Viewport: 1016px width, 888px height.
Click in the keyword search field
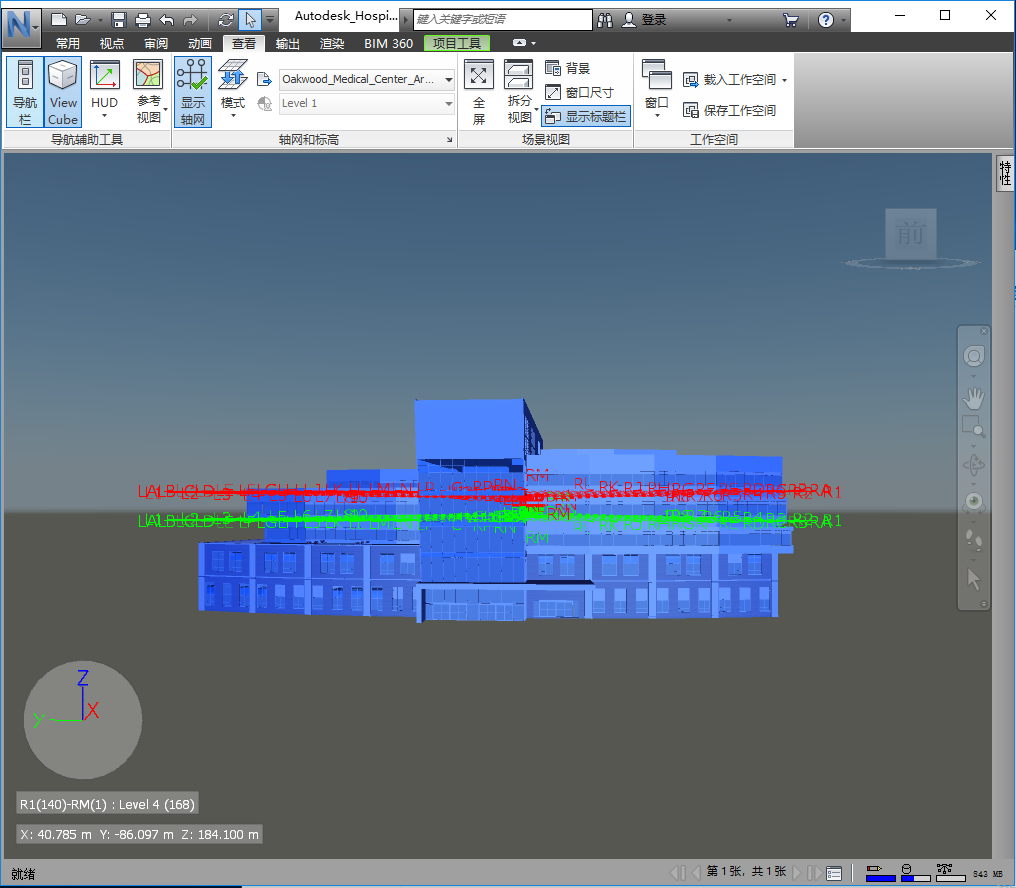(503, 19)
